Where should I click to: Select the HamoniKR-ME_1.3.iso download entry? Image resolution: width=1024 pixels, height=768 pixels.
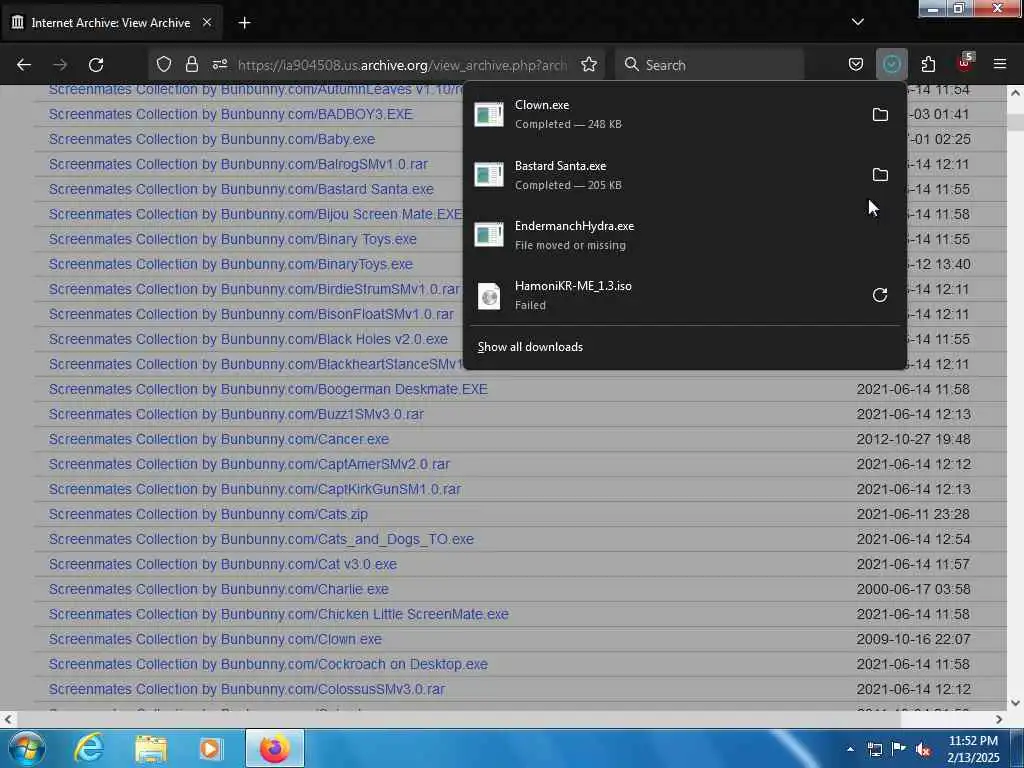coord(666,295)
